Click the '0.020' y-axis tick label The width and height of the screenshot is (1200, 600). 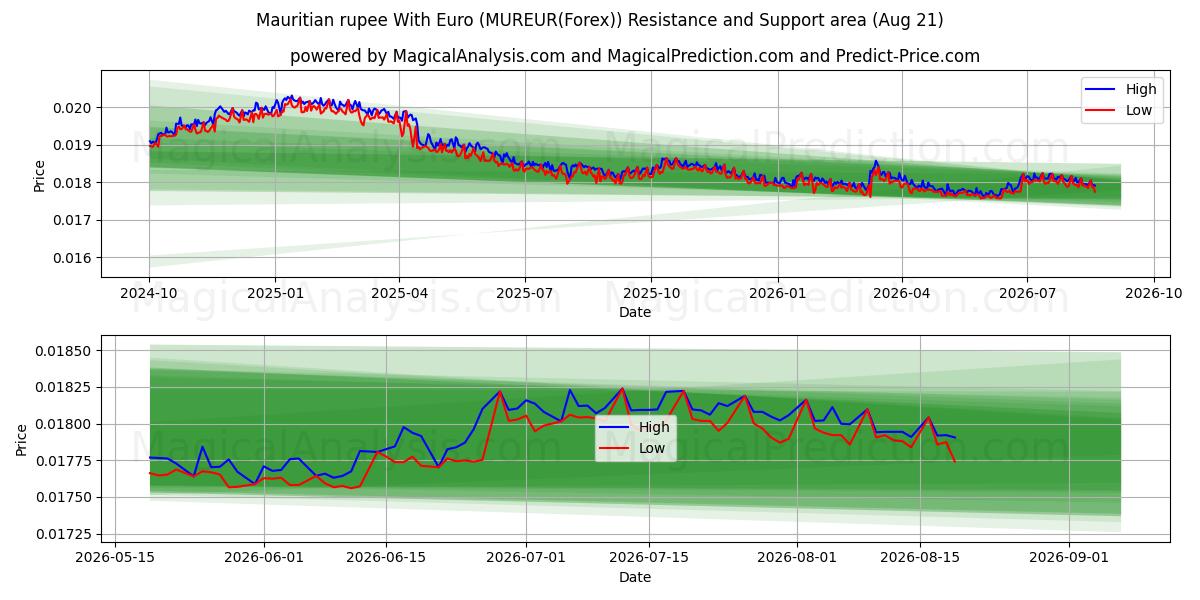click(74, 107)
